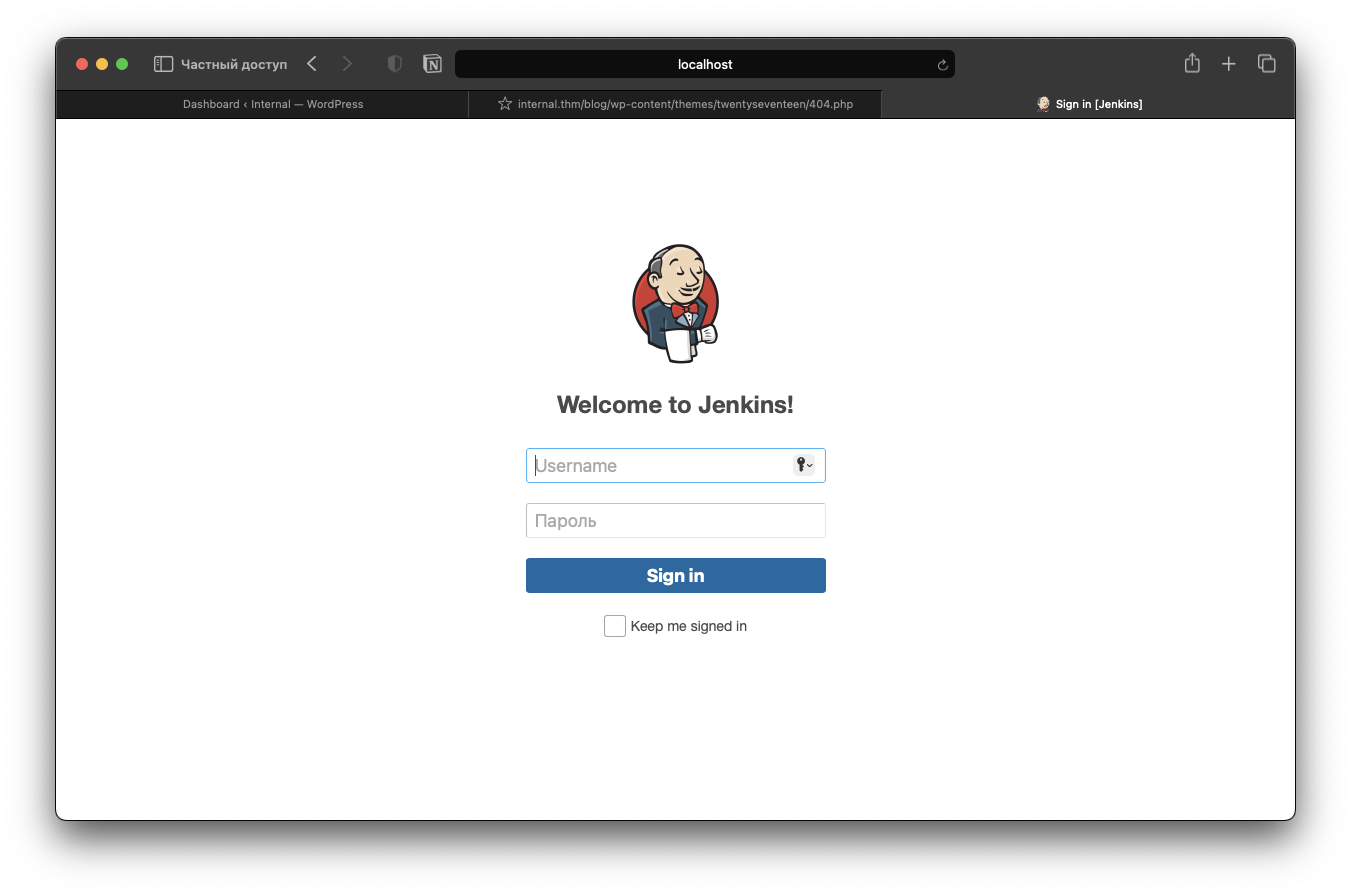Screen dimensions: 1351x894
Task: Click the Частный доступ private label
Action: [233, 64]
